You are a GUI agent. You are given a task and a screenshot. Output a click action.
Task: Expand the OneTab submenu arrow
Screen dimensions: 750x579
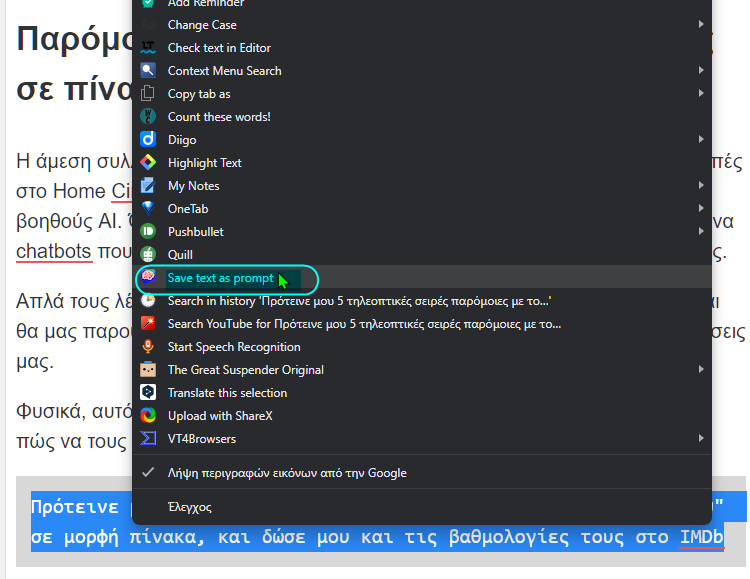[701, 208]
